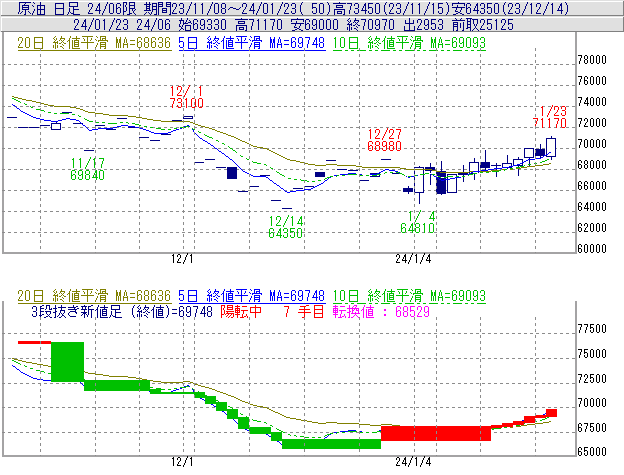Click the wide red block near 24/1/4
Image resolution: width=624 pixels, height=475 pixels.
[436, 433]
